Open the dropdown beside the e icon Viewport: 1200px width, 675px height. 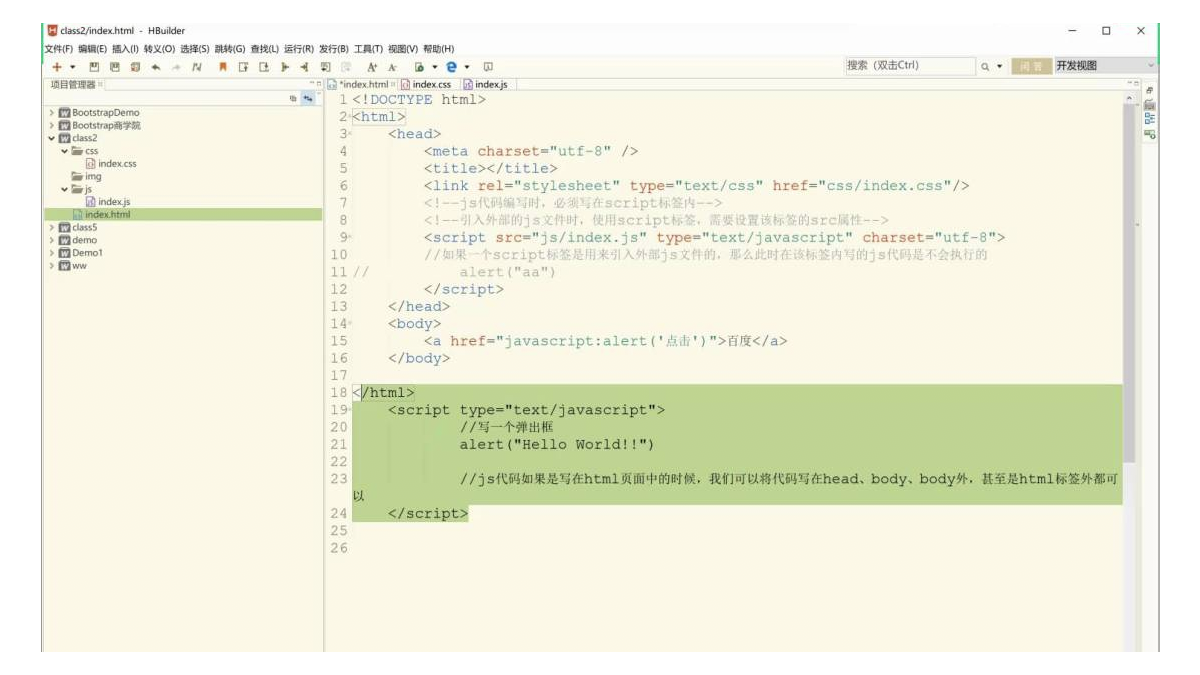467,66
